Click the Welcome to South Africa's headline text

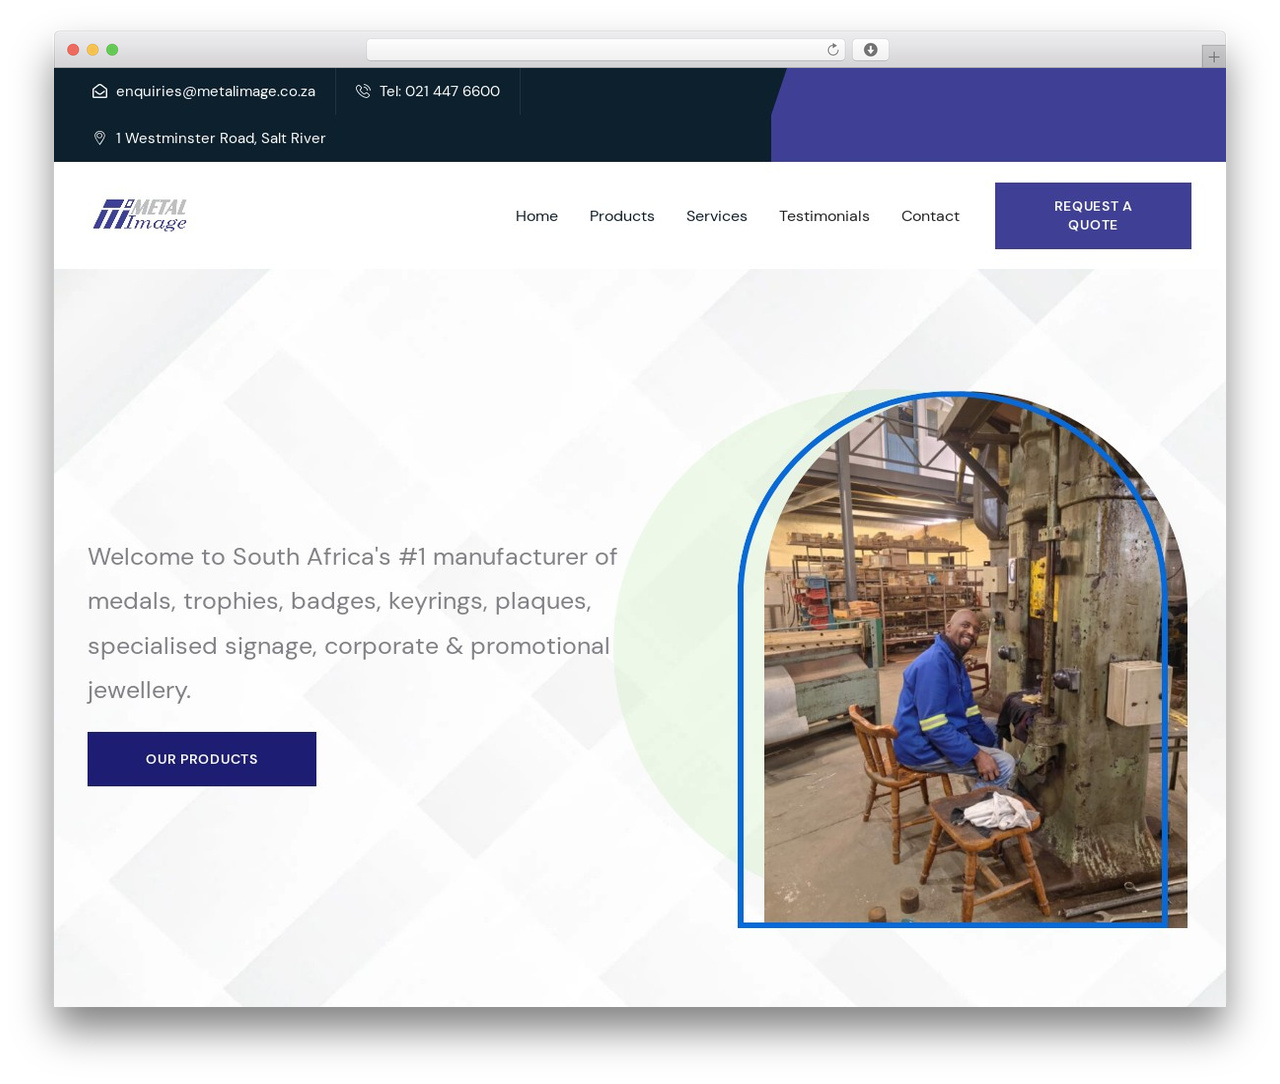[x=352, y=623]
